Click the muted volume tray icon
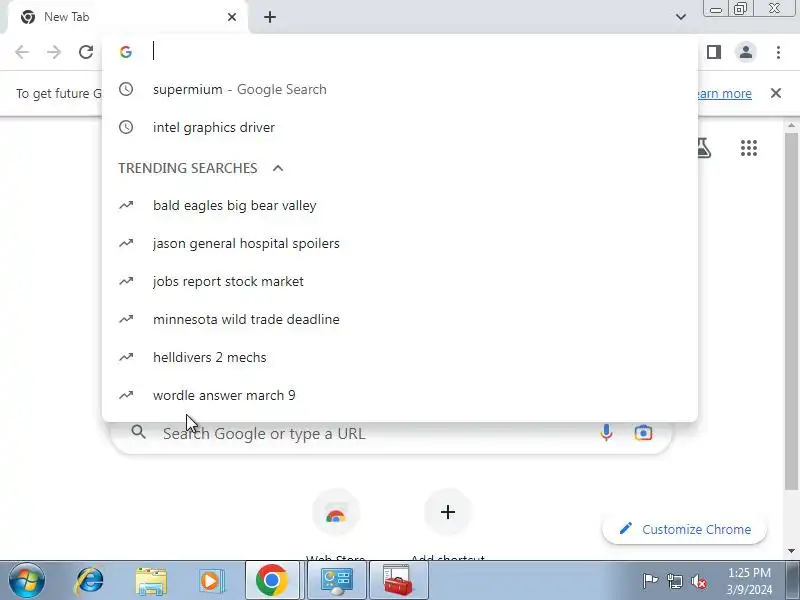 pos(698,581)
